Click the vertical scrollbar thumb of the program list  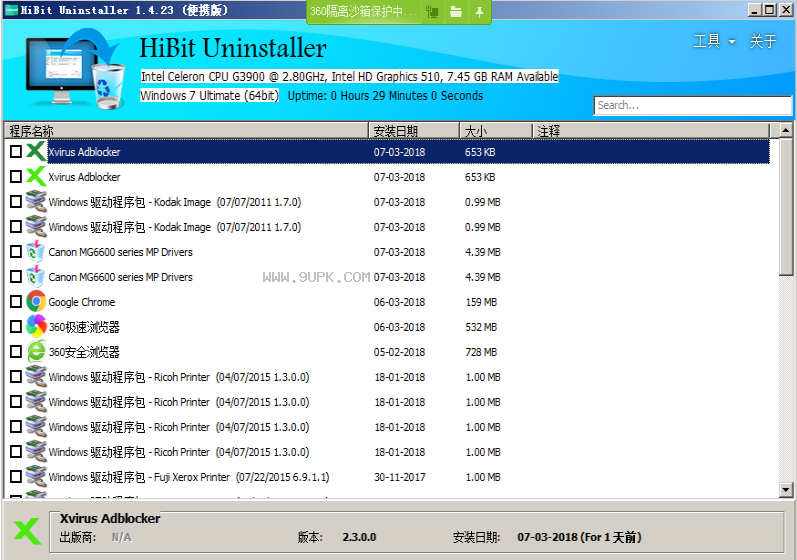[786, 207]
